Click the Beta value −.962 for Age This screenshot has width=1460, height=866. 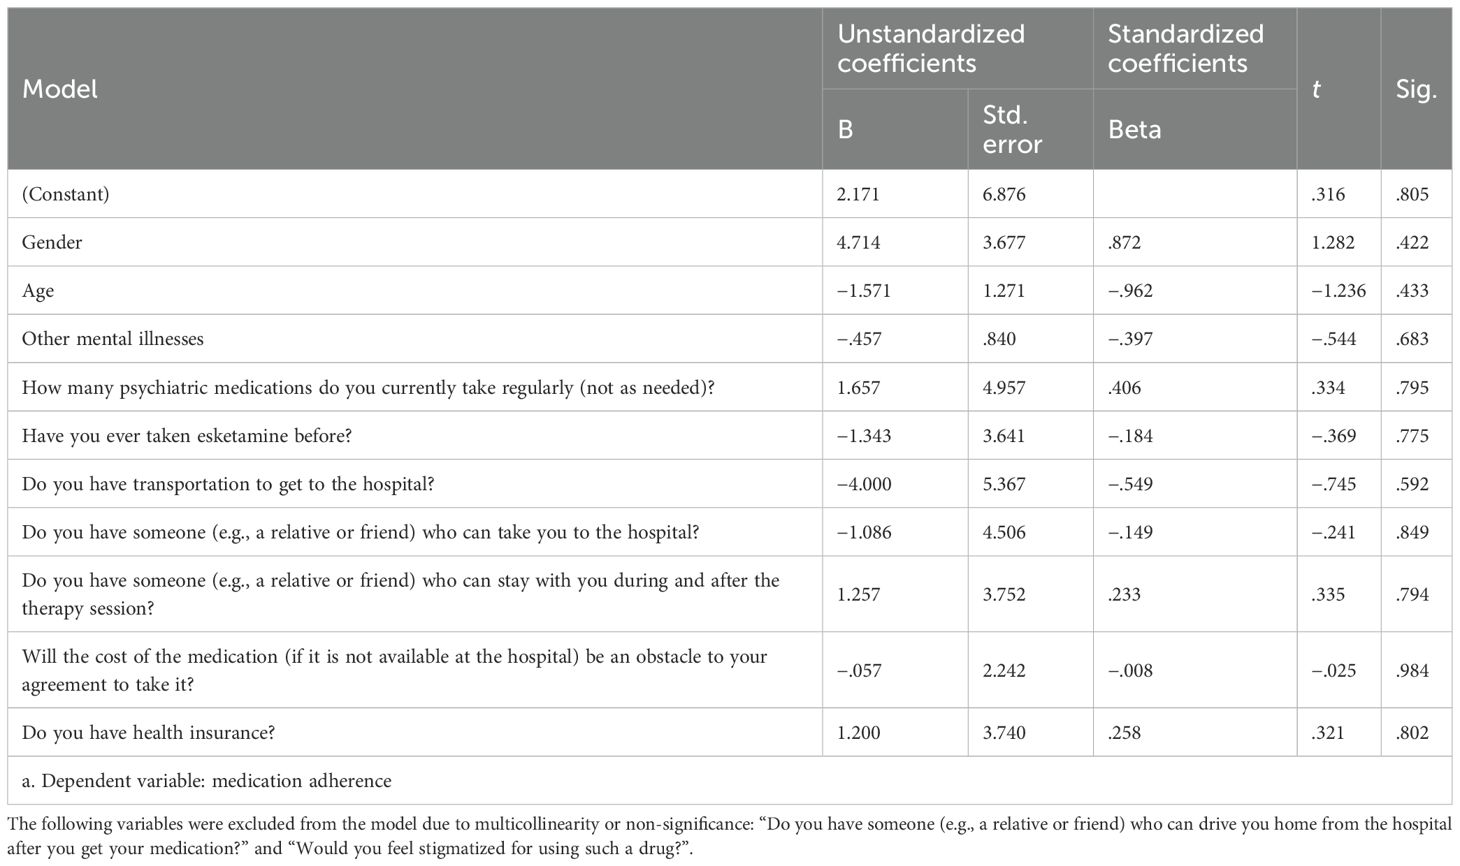[x=1130, y=291]
